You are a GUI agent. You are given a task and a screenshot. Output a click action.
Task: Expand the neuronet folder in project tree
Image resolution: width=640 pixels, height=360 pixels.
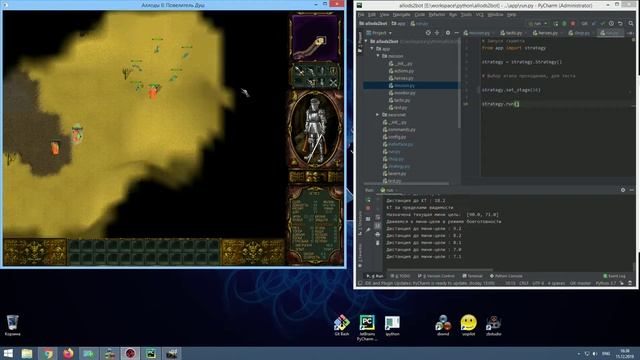[378, 115]
